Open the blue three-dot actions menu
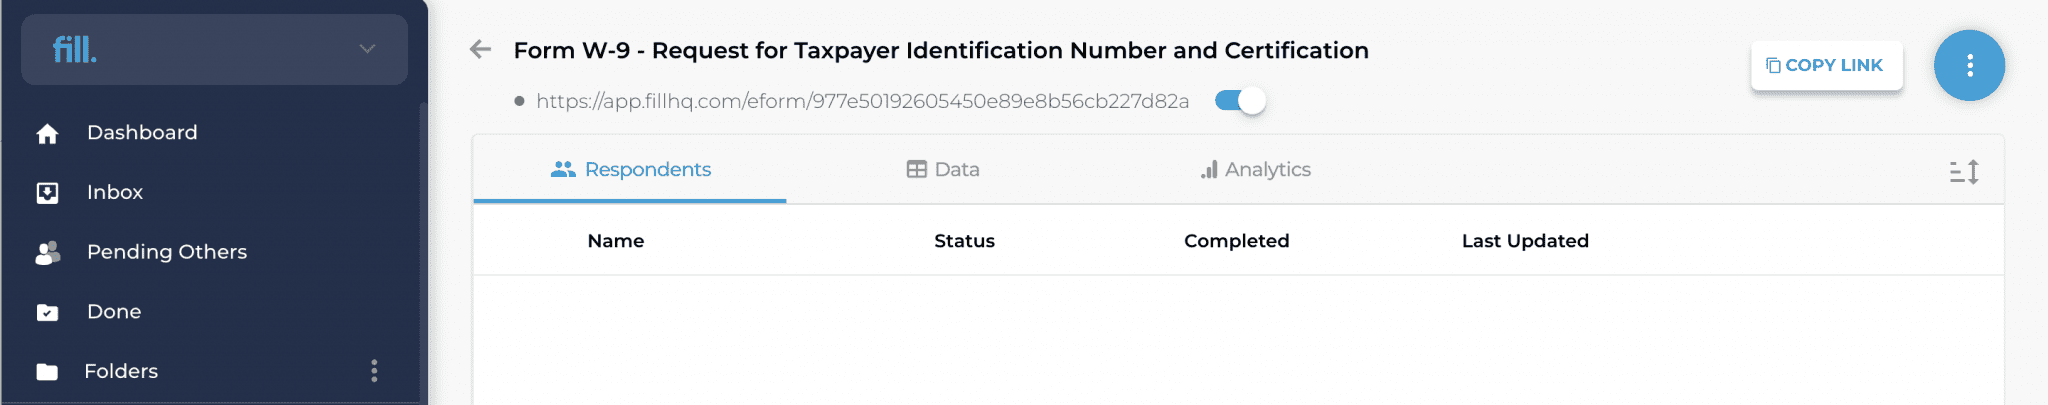Image resolution: width=2048 pixels, height=405 pixels. (x=1969, y=65)
